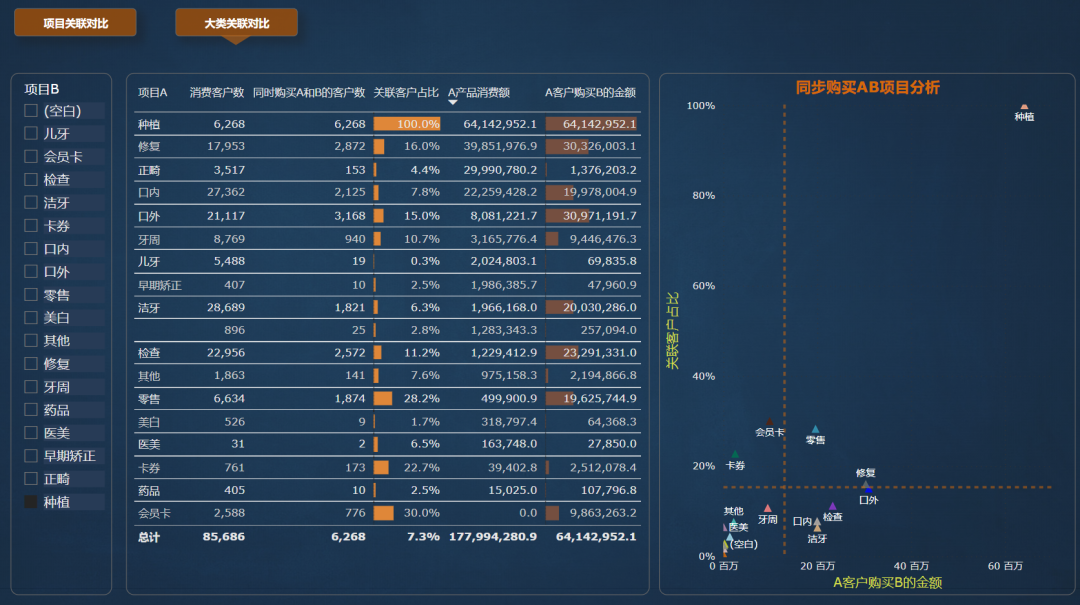Select the 洁牙 row label in table
1080x605 pixels.
coord(149,308)
